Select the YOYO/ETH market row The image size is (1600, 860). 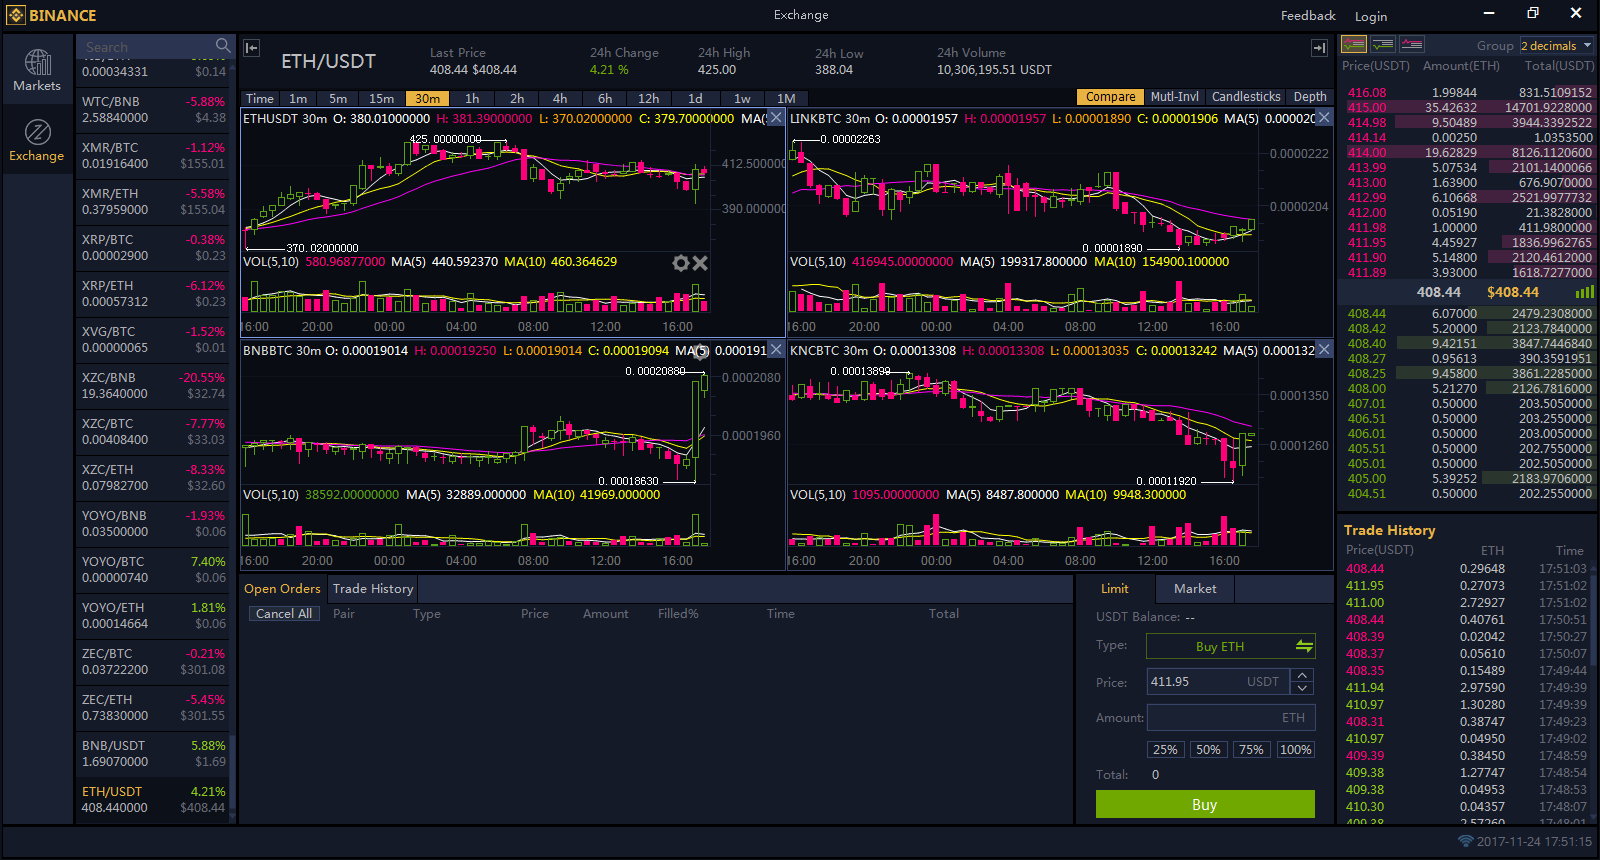(x=153, y=616)
